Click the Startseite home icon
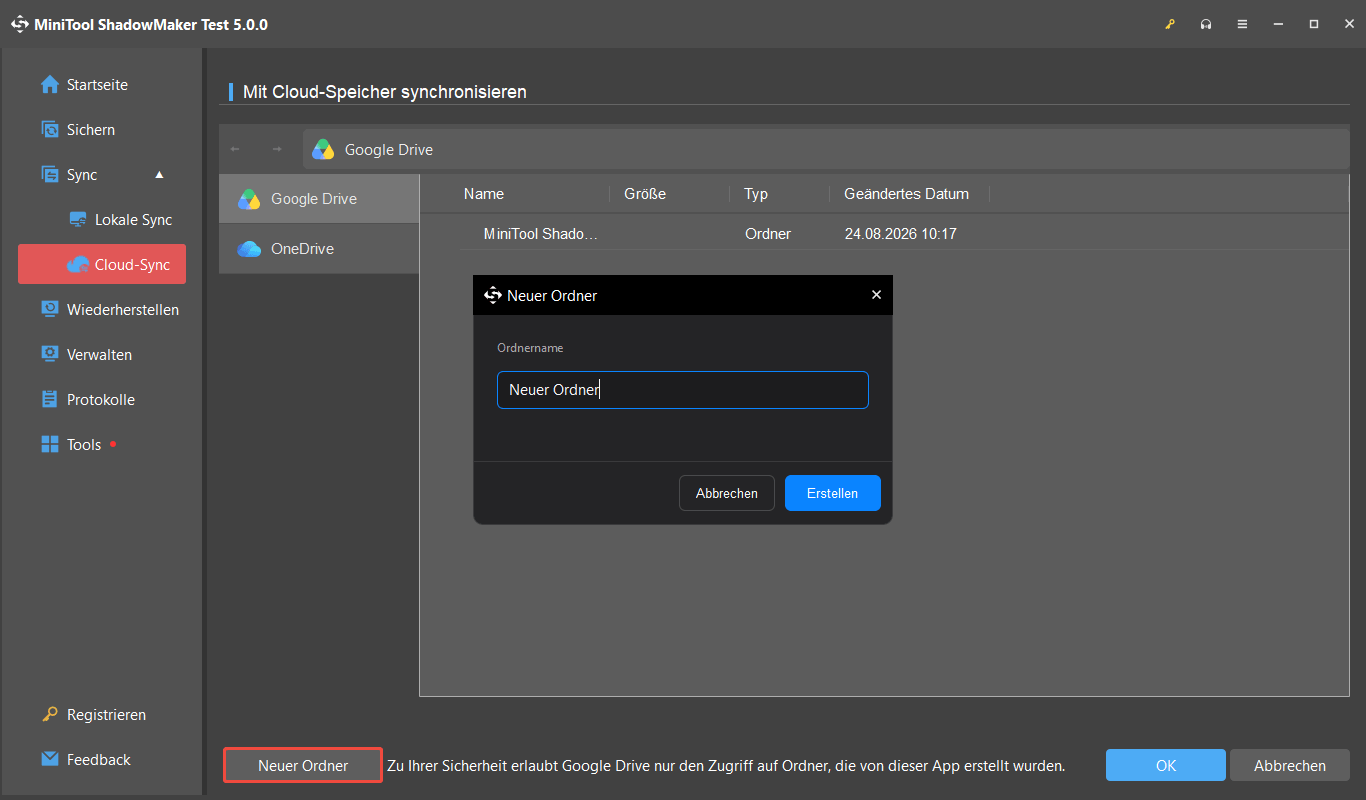This screenshot has width=1366, height=800. coord(50,85)
